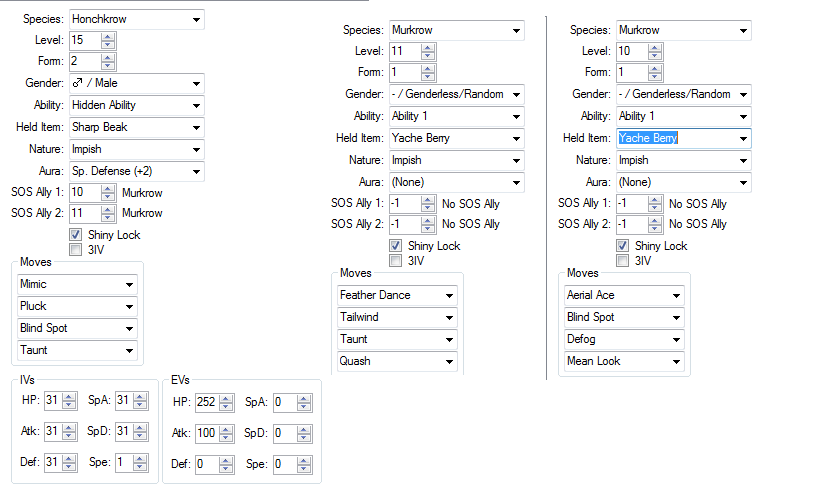Image resolution: width=820 pixels, height=501 pixels.
Task: Enable 3IV checkbox for level 11 Murkrow
Action: pos(396,261)
